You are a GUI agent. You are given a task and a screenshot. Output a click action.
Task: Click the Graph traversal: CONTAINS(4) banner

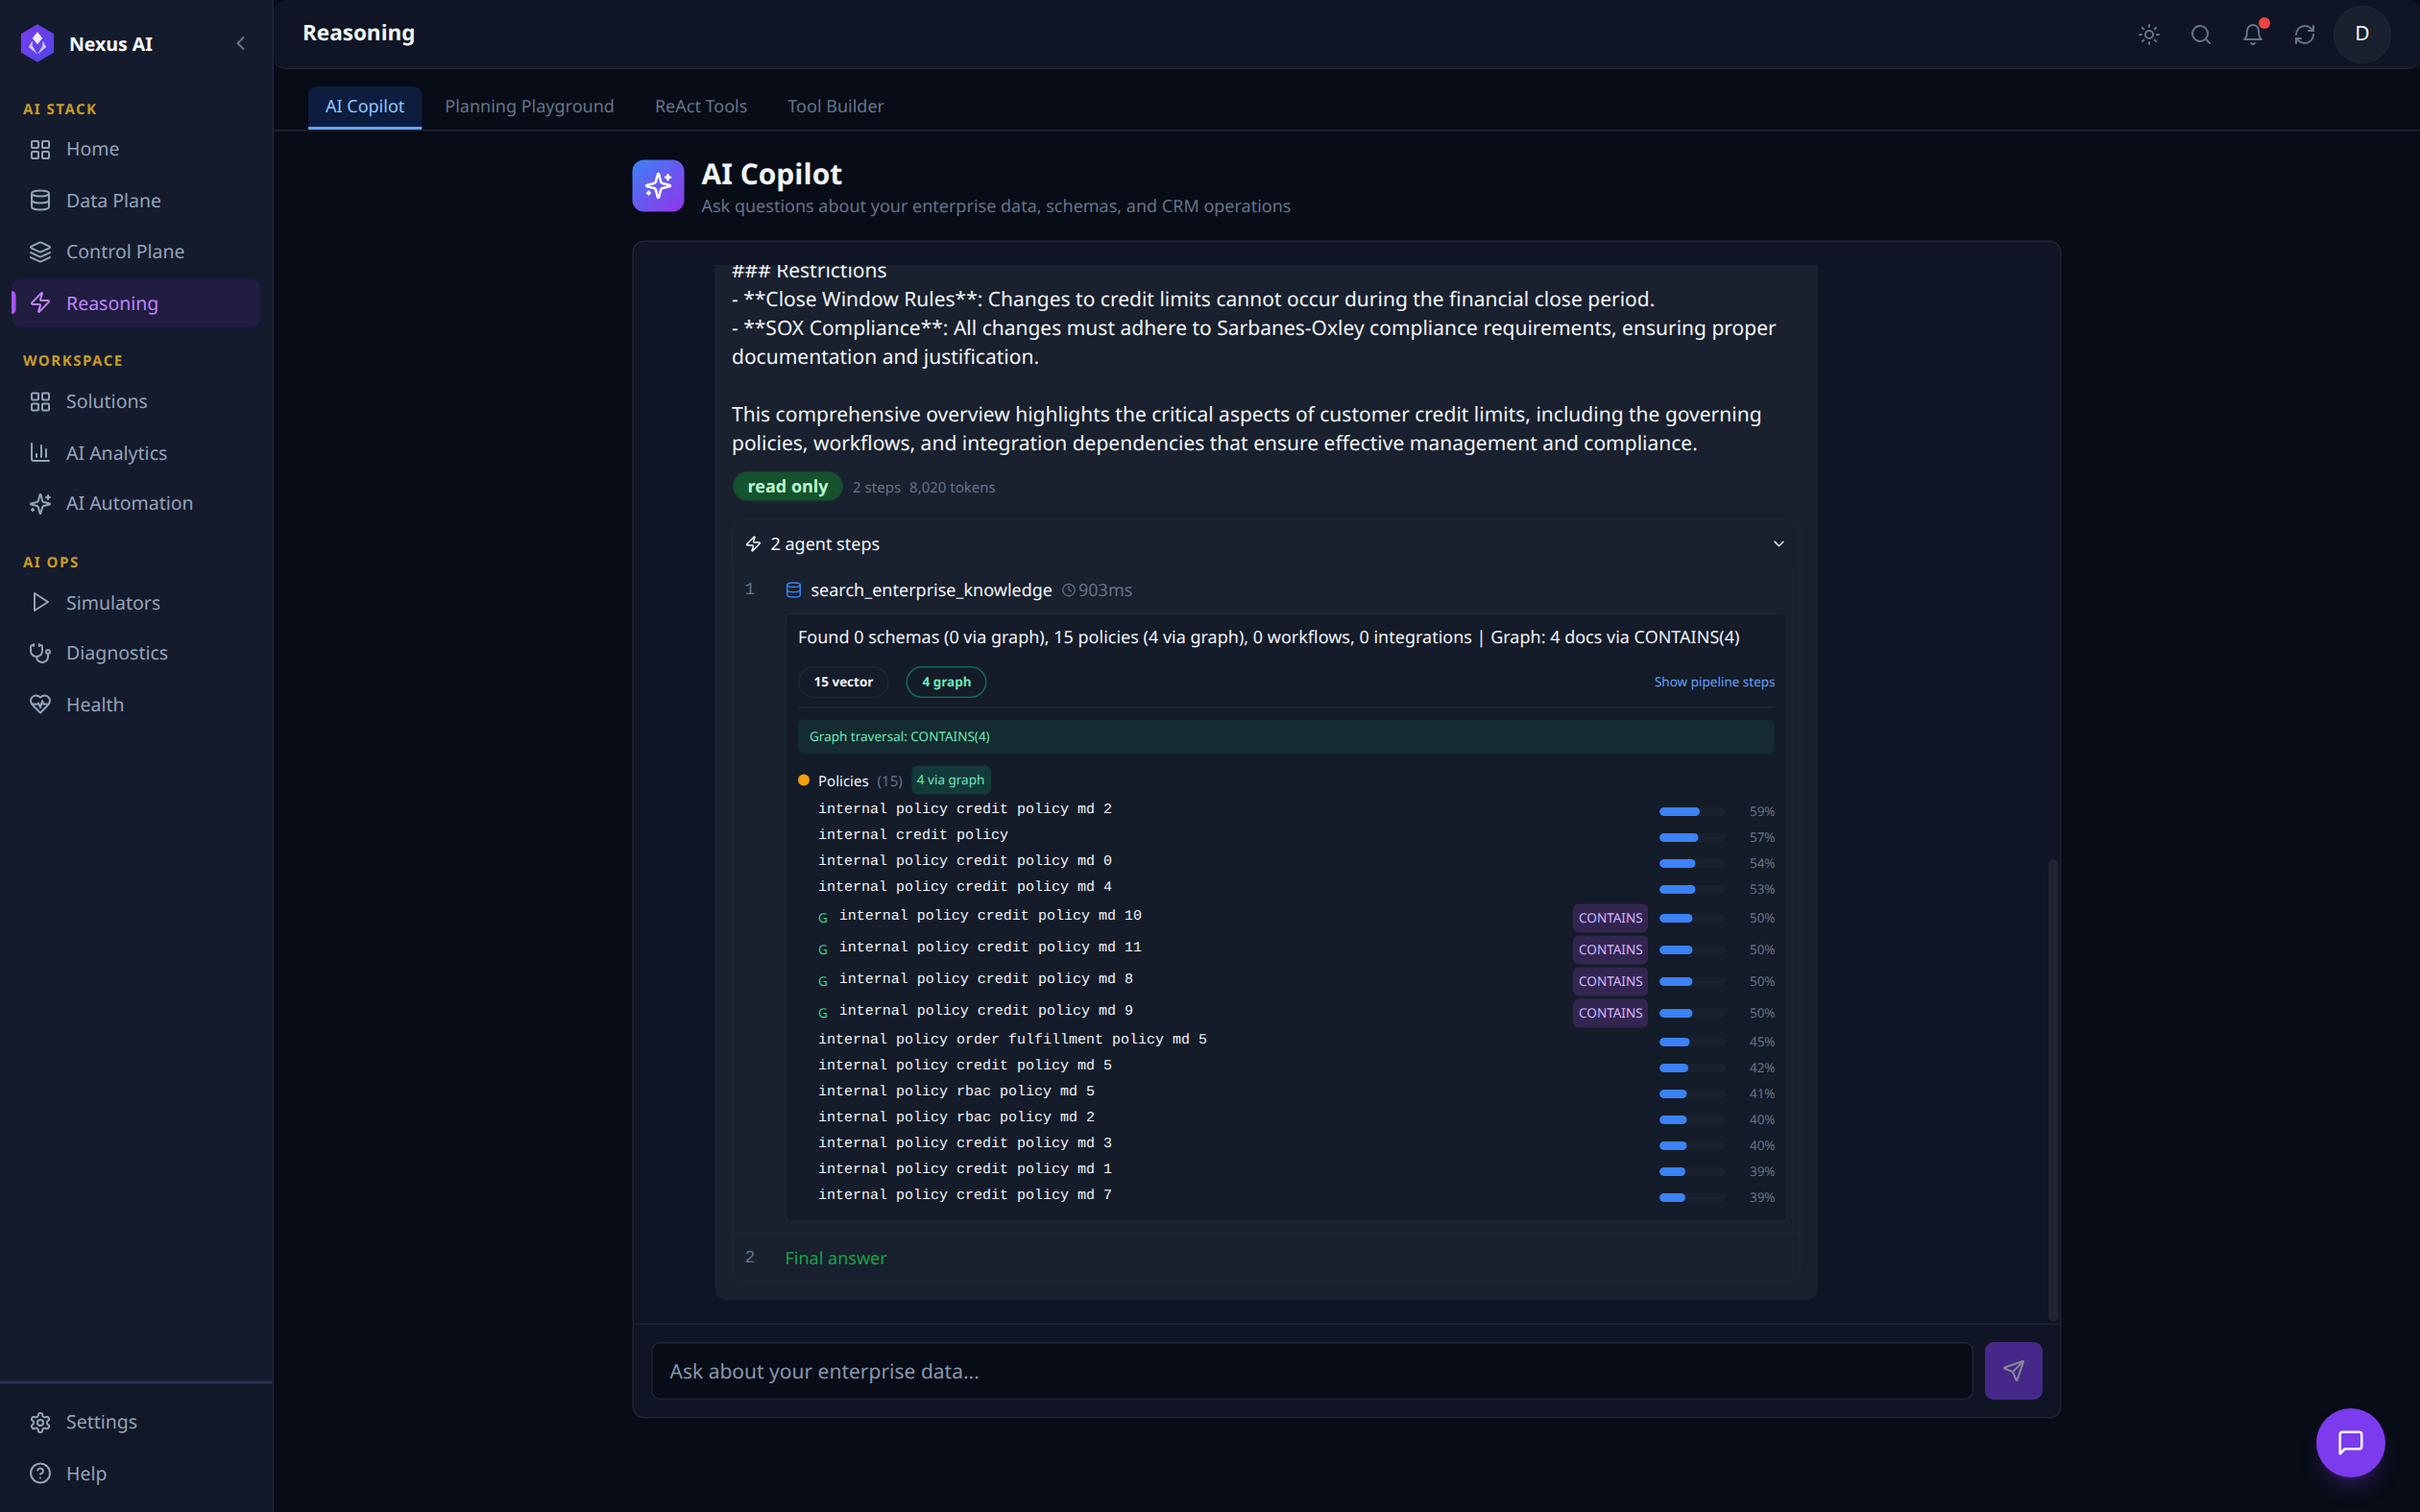(1285, 737)
